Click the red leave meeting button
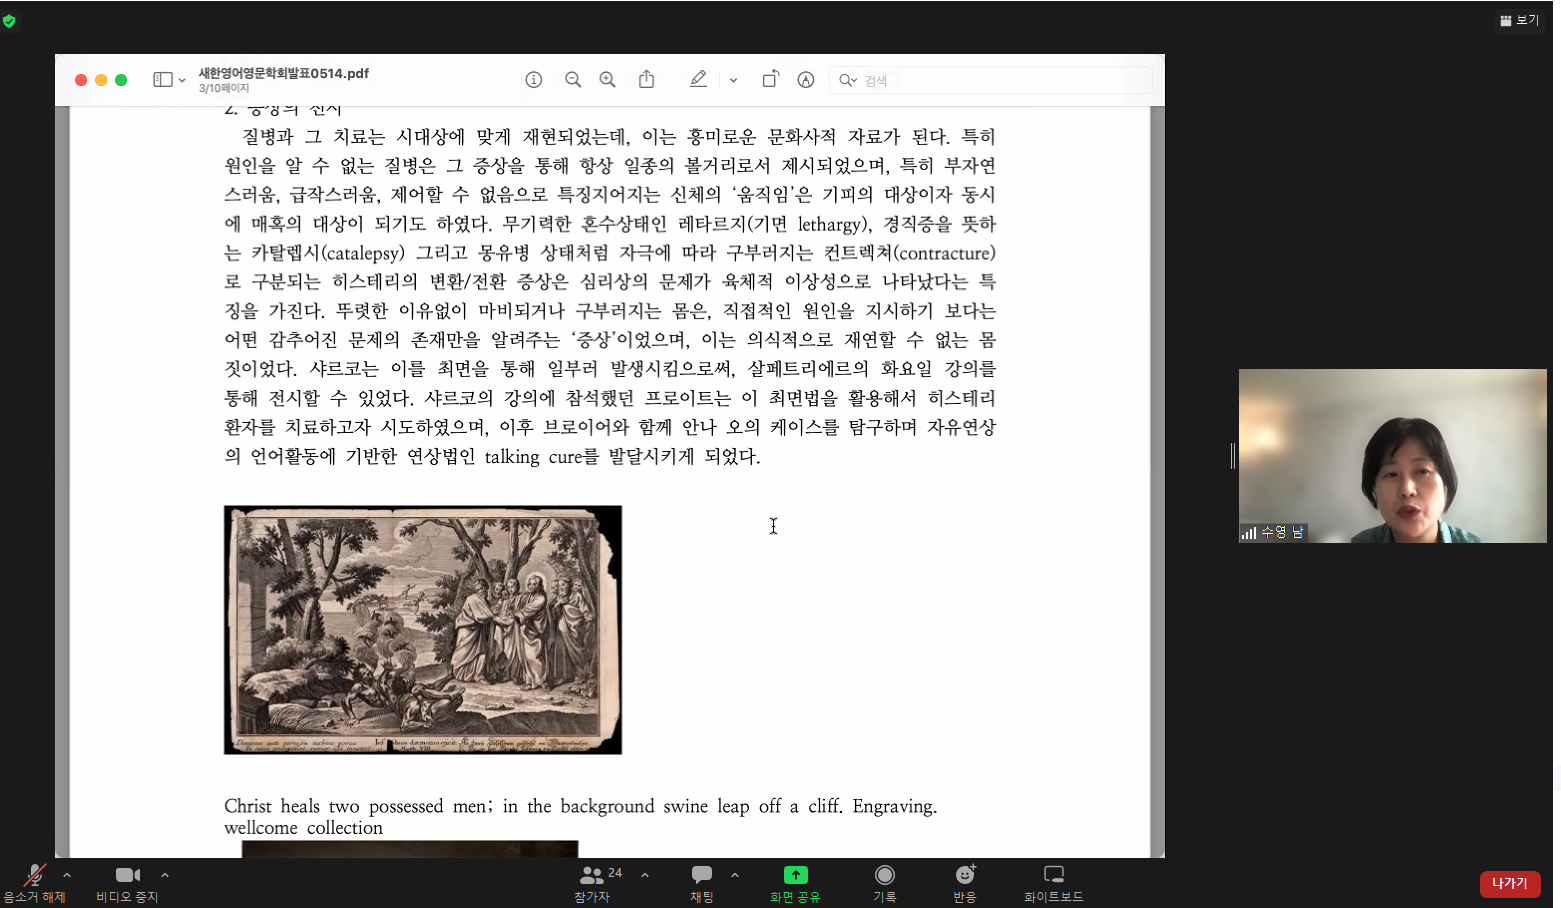Image resolution: width=1561 pixels, height=908 pixels. [x=1510, y=884]
